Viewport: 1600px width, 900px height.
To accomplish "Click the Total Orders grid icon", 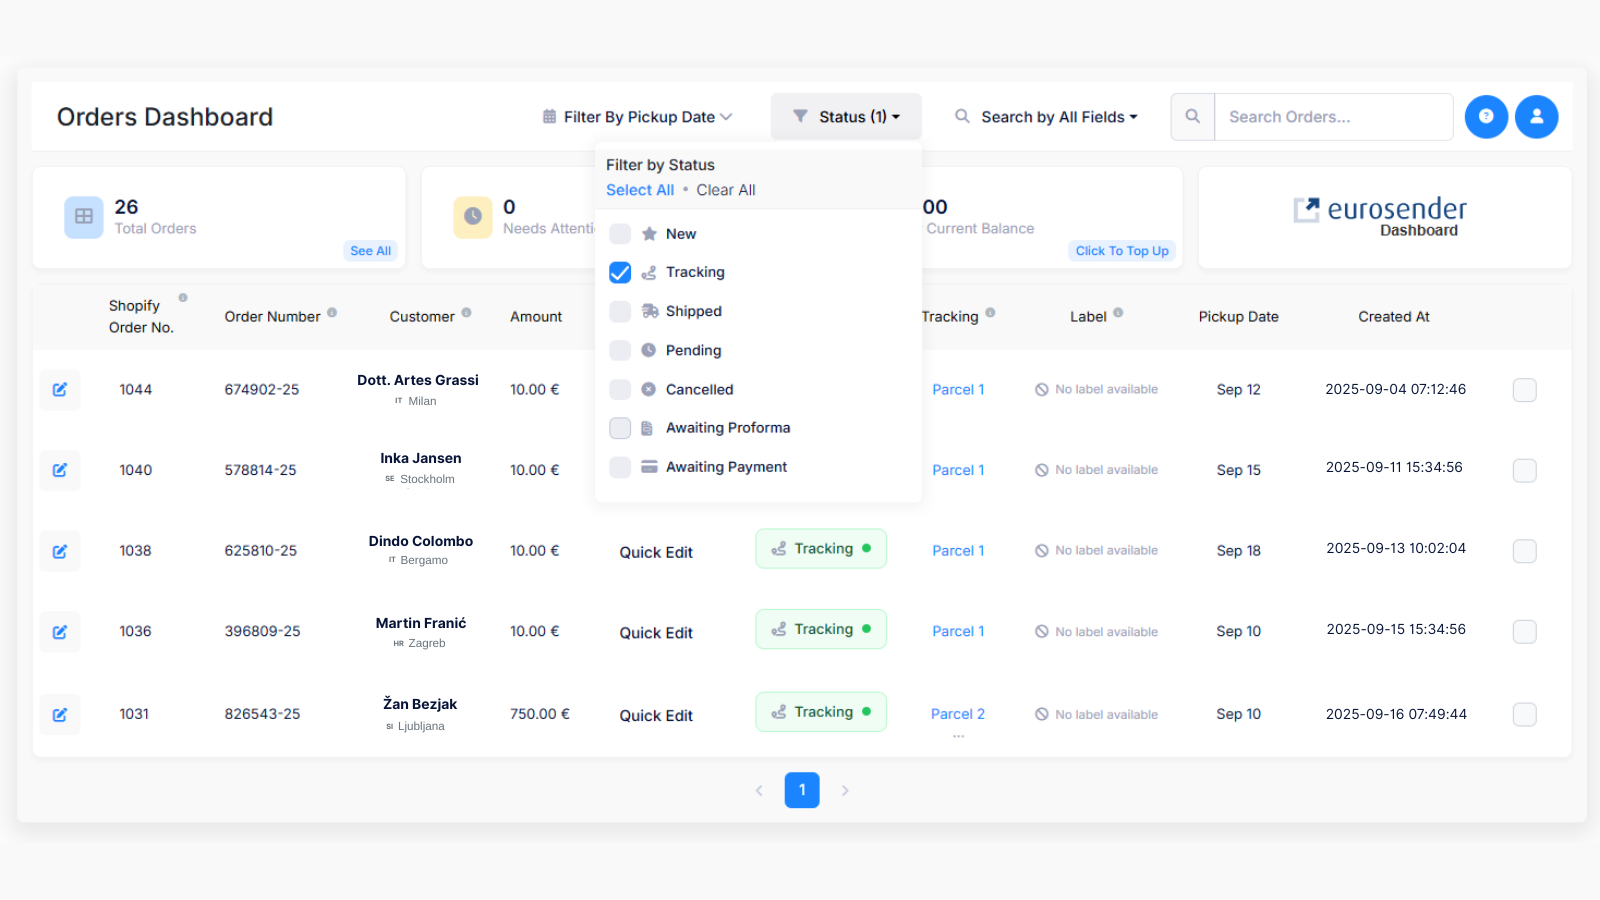I will (84, 217).
